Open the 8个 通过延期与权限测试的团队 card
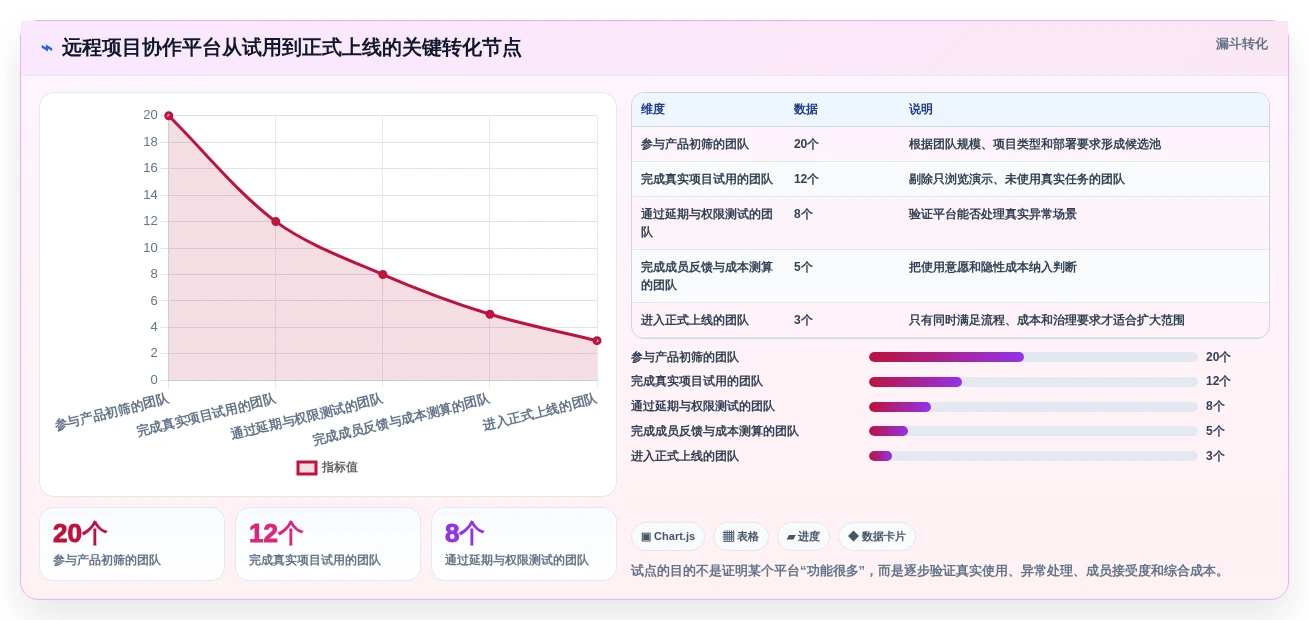The width and height of the screenshot is (1309, 620). point(524,544)
